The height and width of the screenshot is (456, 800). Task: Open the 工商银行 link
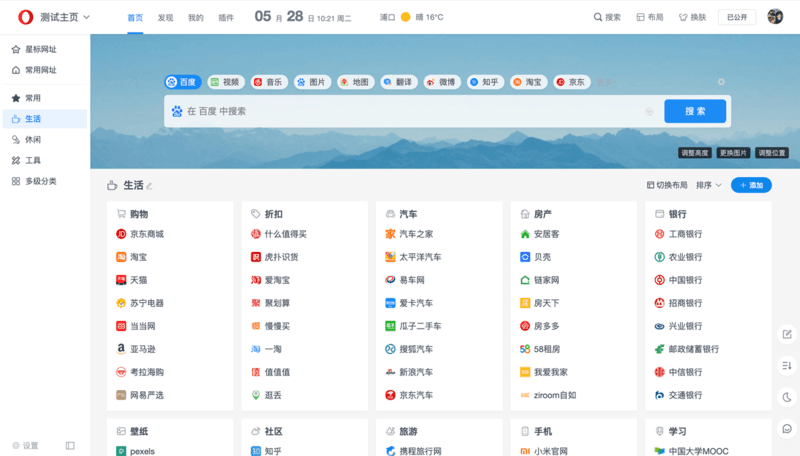(679, 234)
